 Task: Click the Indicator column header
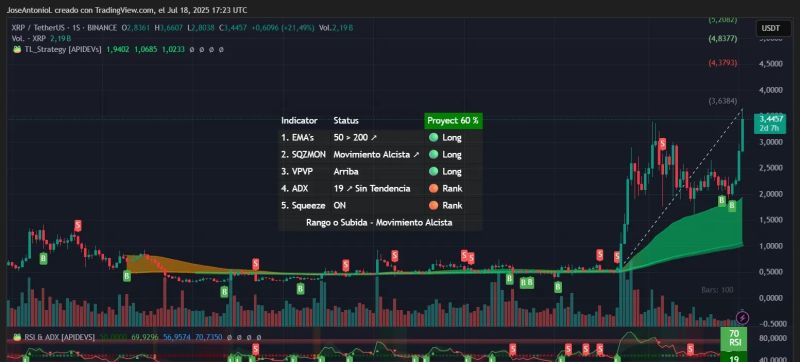click(299, 121)
